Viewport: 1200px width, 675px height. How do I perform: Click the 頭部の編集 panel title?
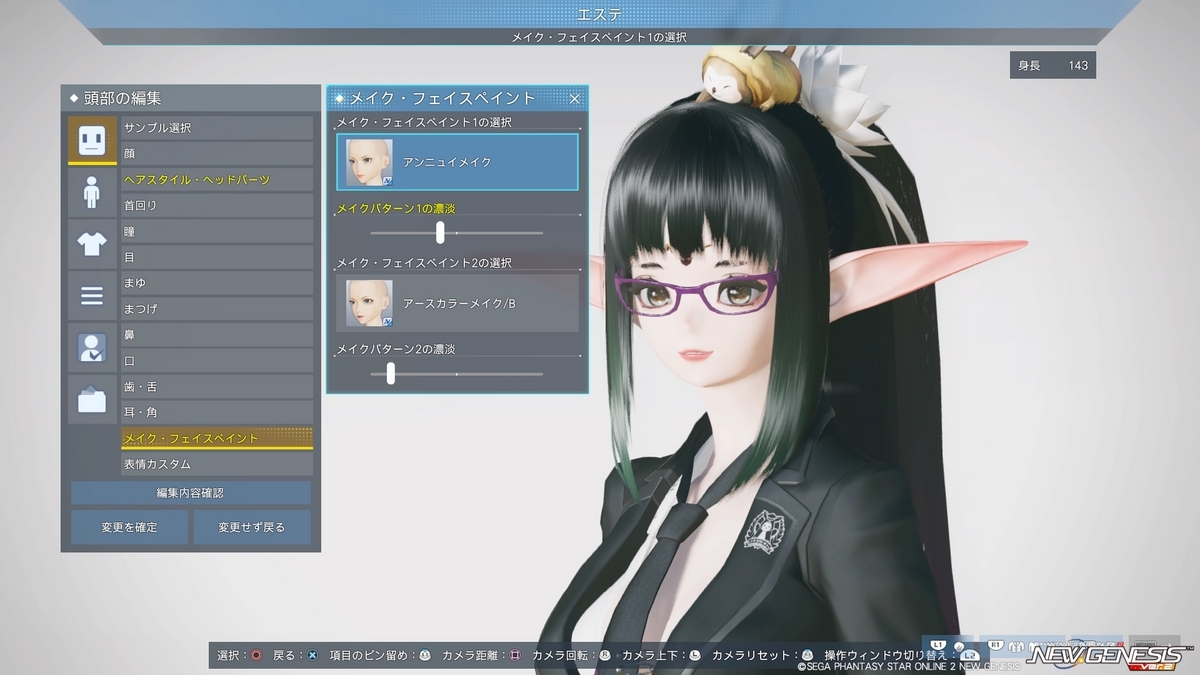pyautogui.click(x=122, y=98)
